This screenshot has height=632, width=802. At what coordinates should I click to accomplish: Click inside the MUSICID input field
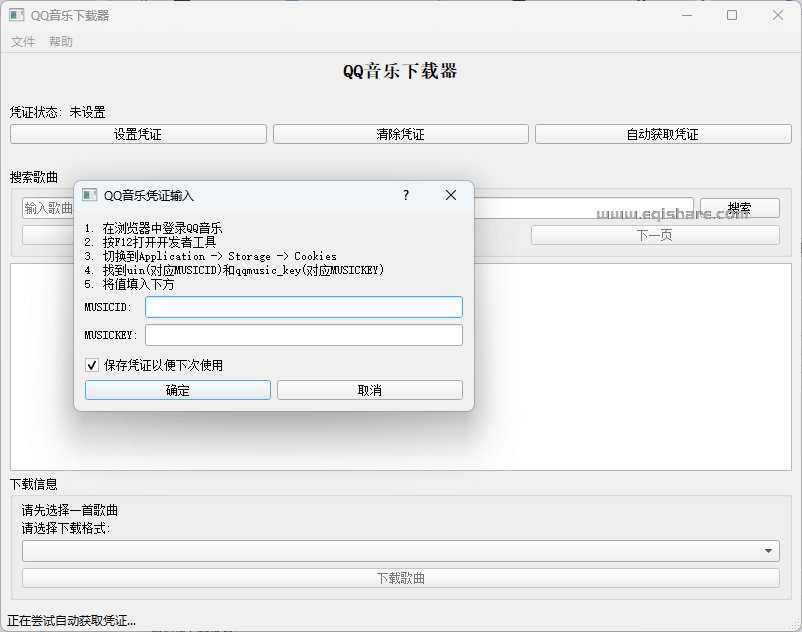[303, 306]
